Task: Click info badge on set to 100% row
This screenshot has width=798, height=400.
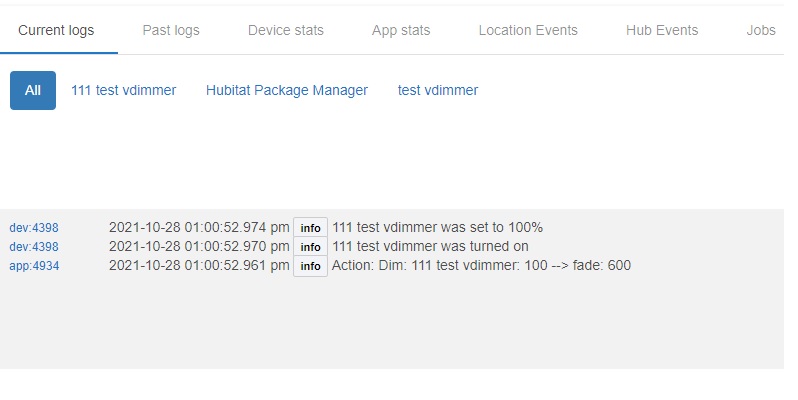Action: (x=310, y=228)
